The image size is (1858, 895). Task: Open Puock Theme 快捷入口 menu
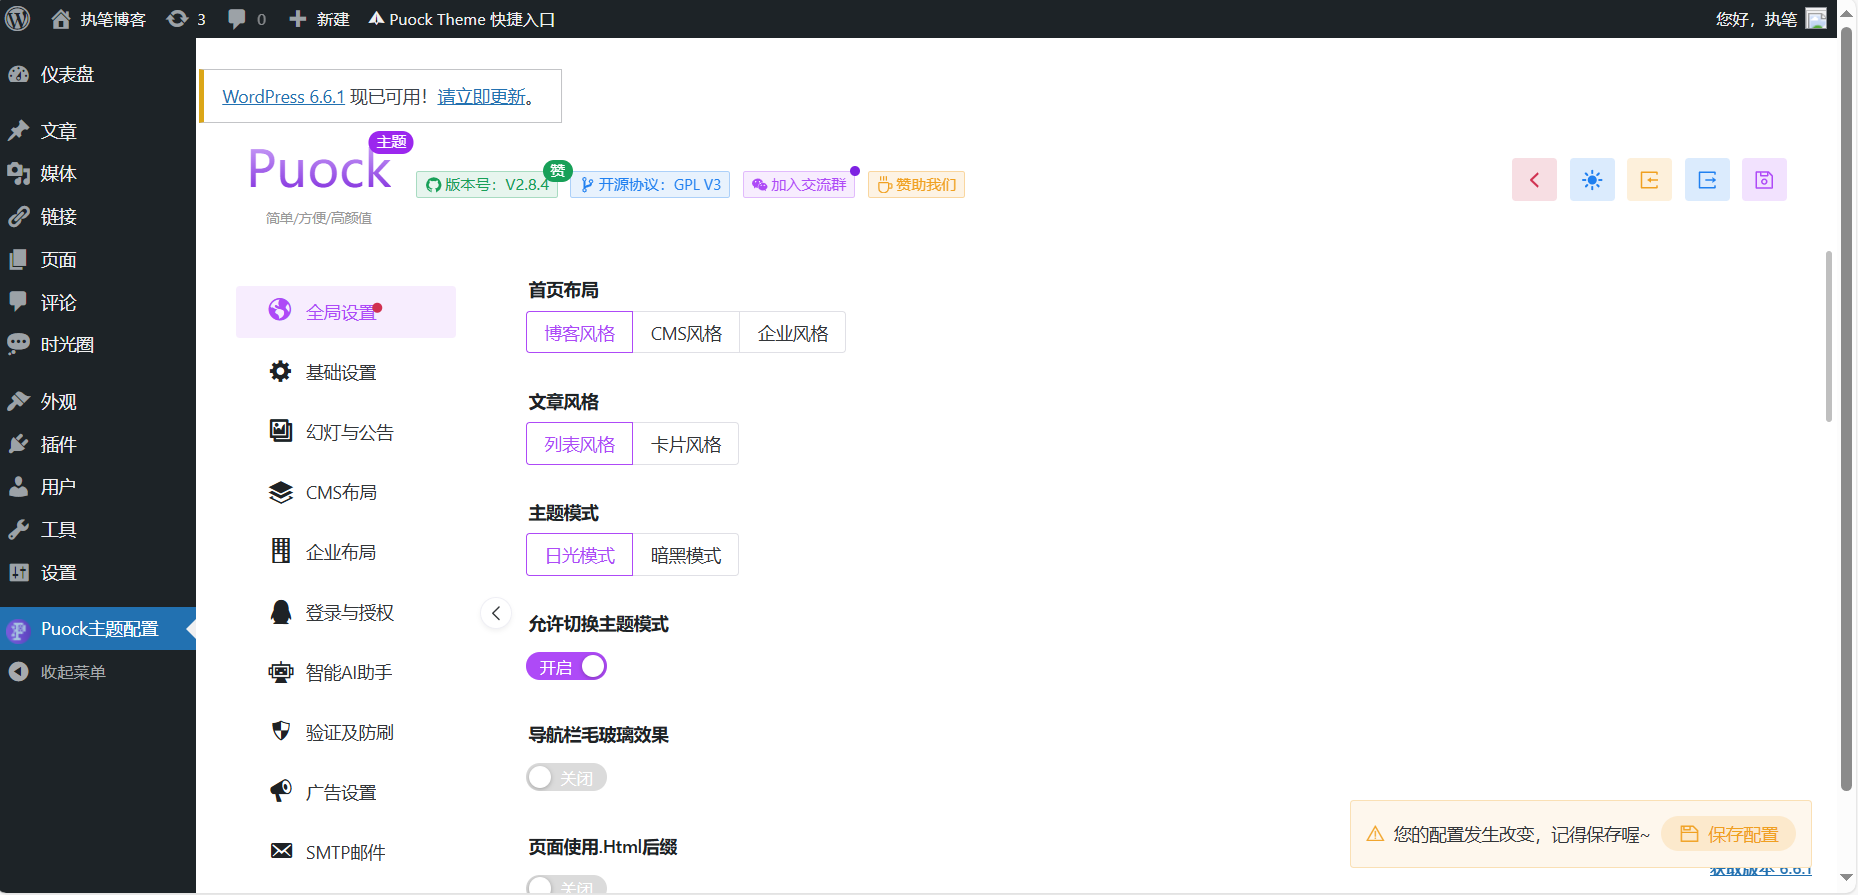pos(461,19)
